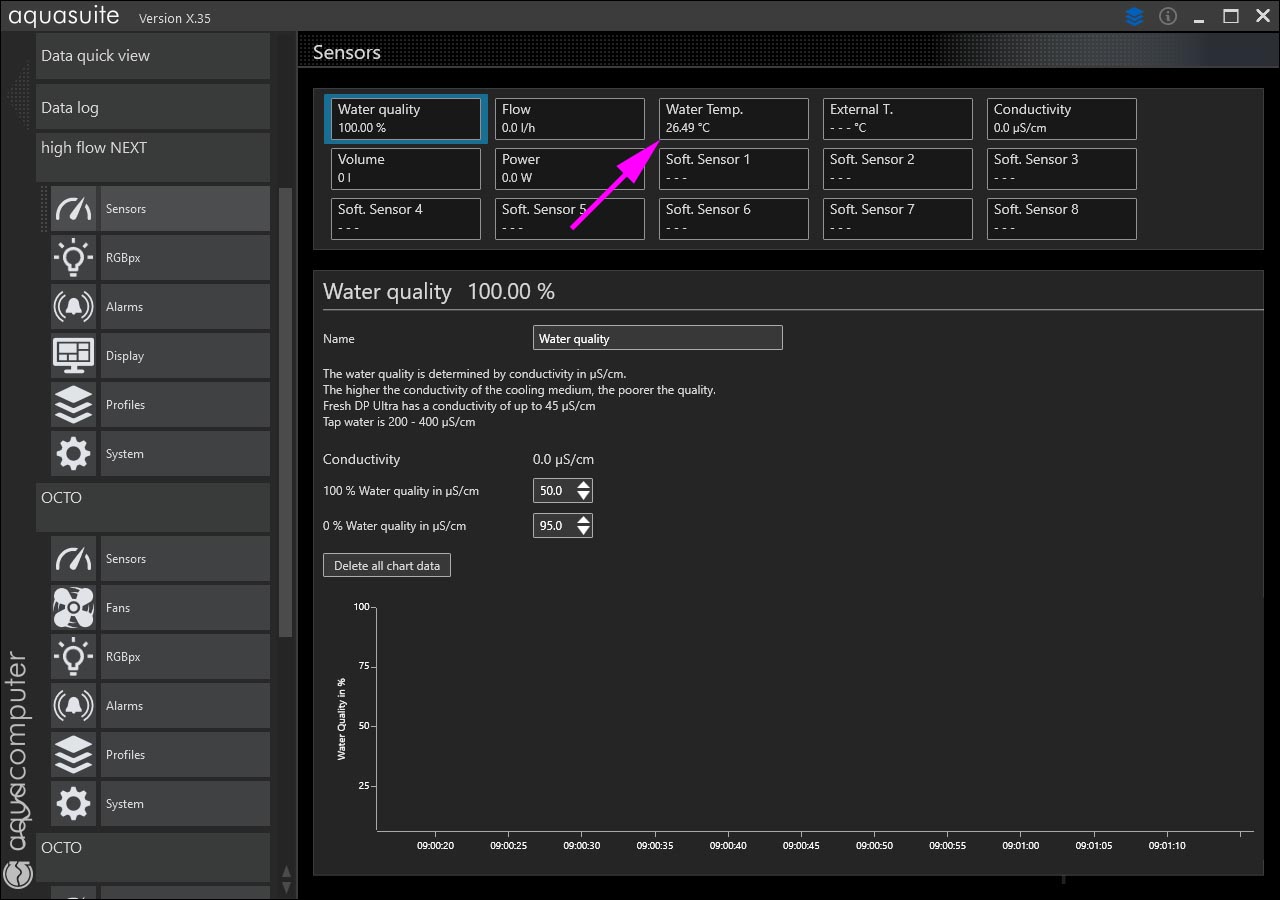Viewport: 1280px width, 900px height.
Task: Select the Display monitor icon
Action: (x=74, y=356)
